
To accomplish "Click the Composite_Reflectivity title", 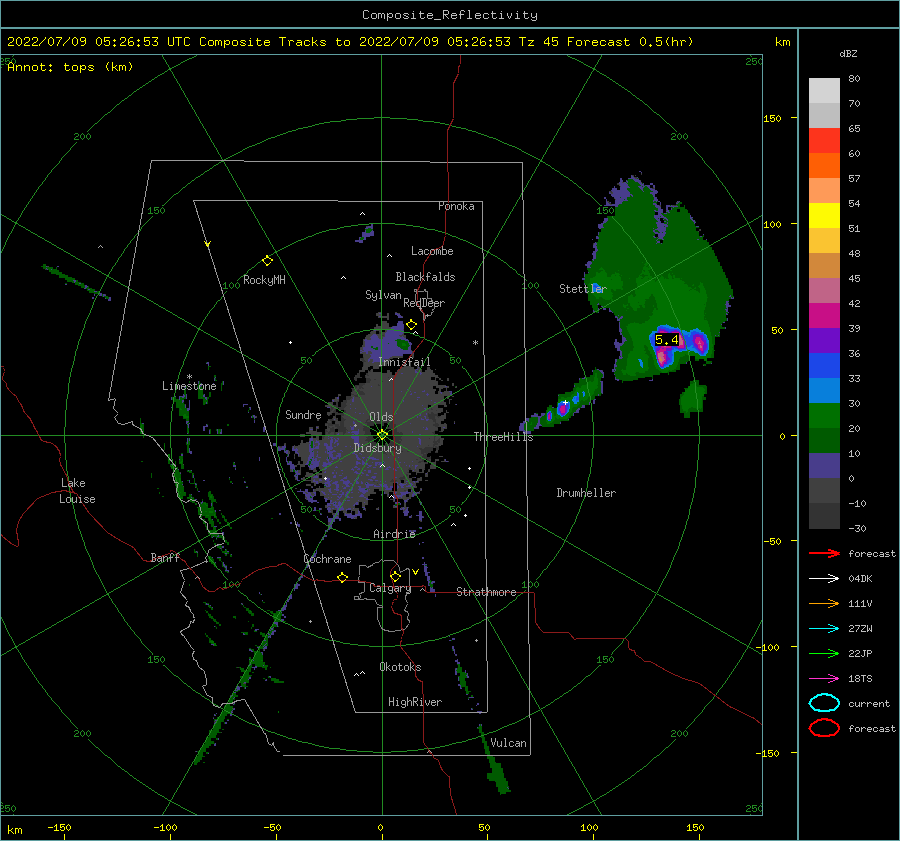I will (x=450, y=15).
